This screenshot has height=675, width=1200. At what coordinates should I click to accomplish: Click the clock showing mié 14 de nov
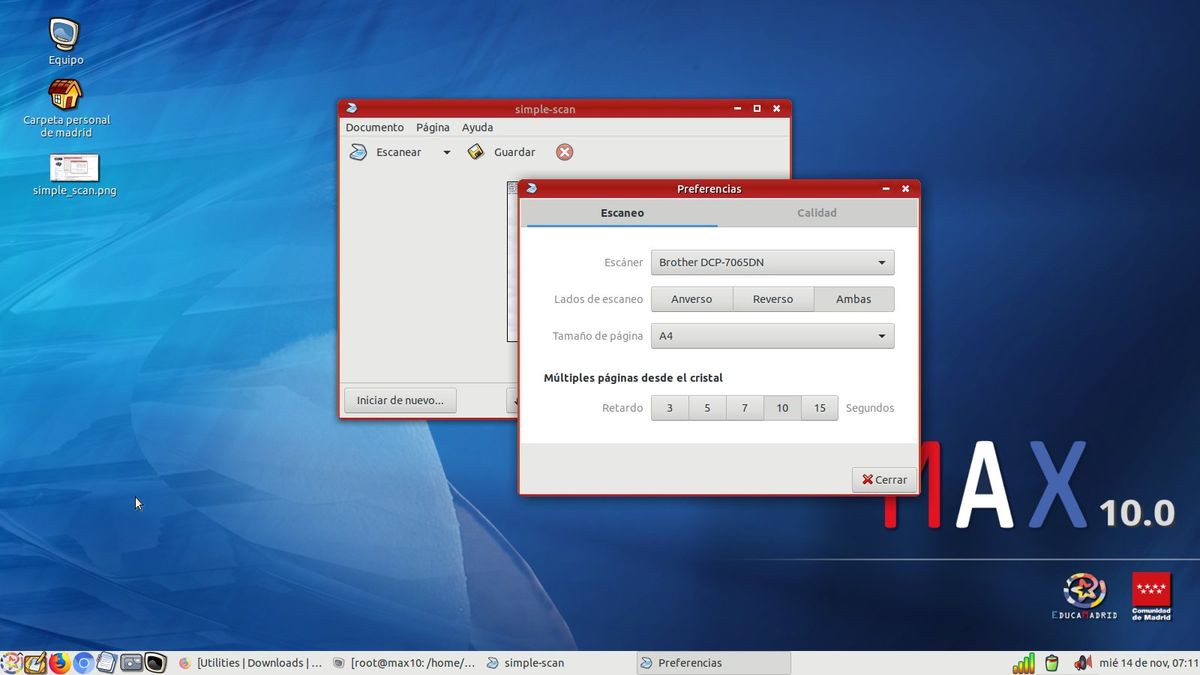click(1148, 663)
